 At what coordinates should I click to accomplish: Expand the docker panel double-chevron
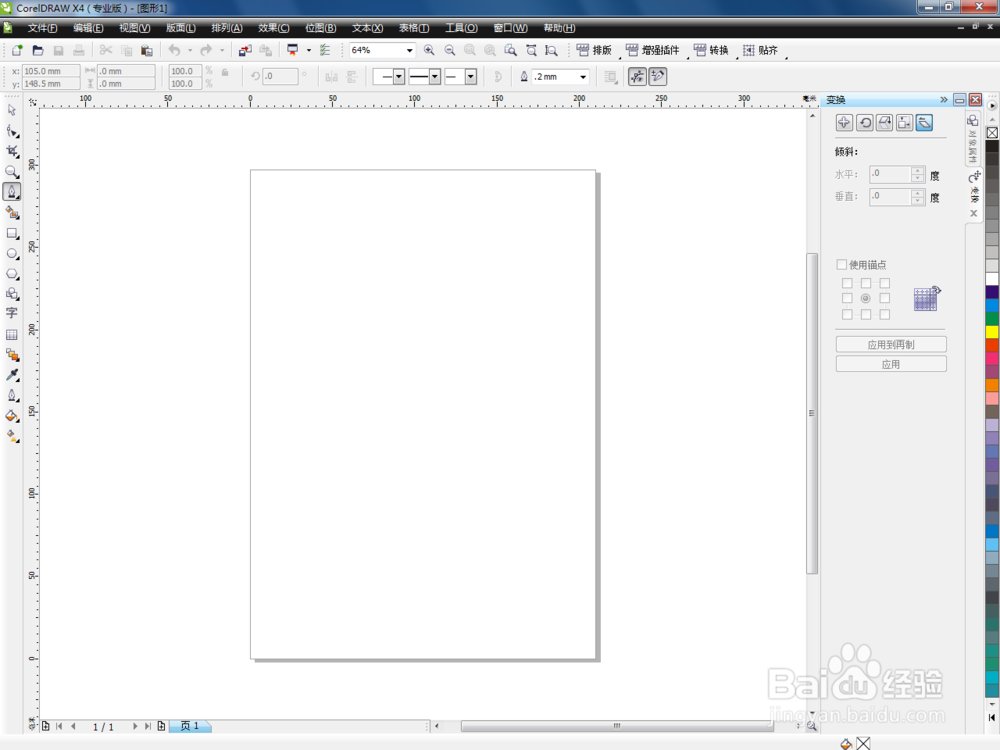944,99
